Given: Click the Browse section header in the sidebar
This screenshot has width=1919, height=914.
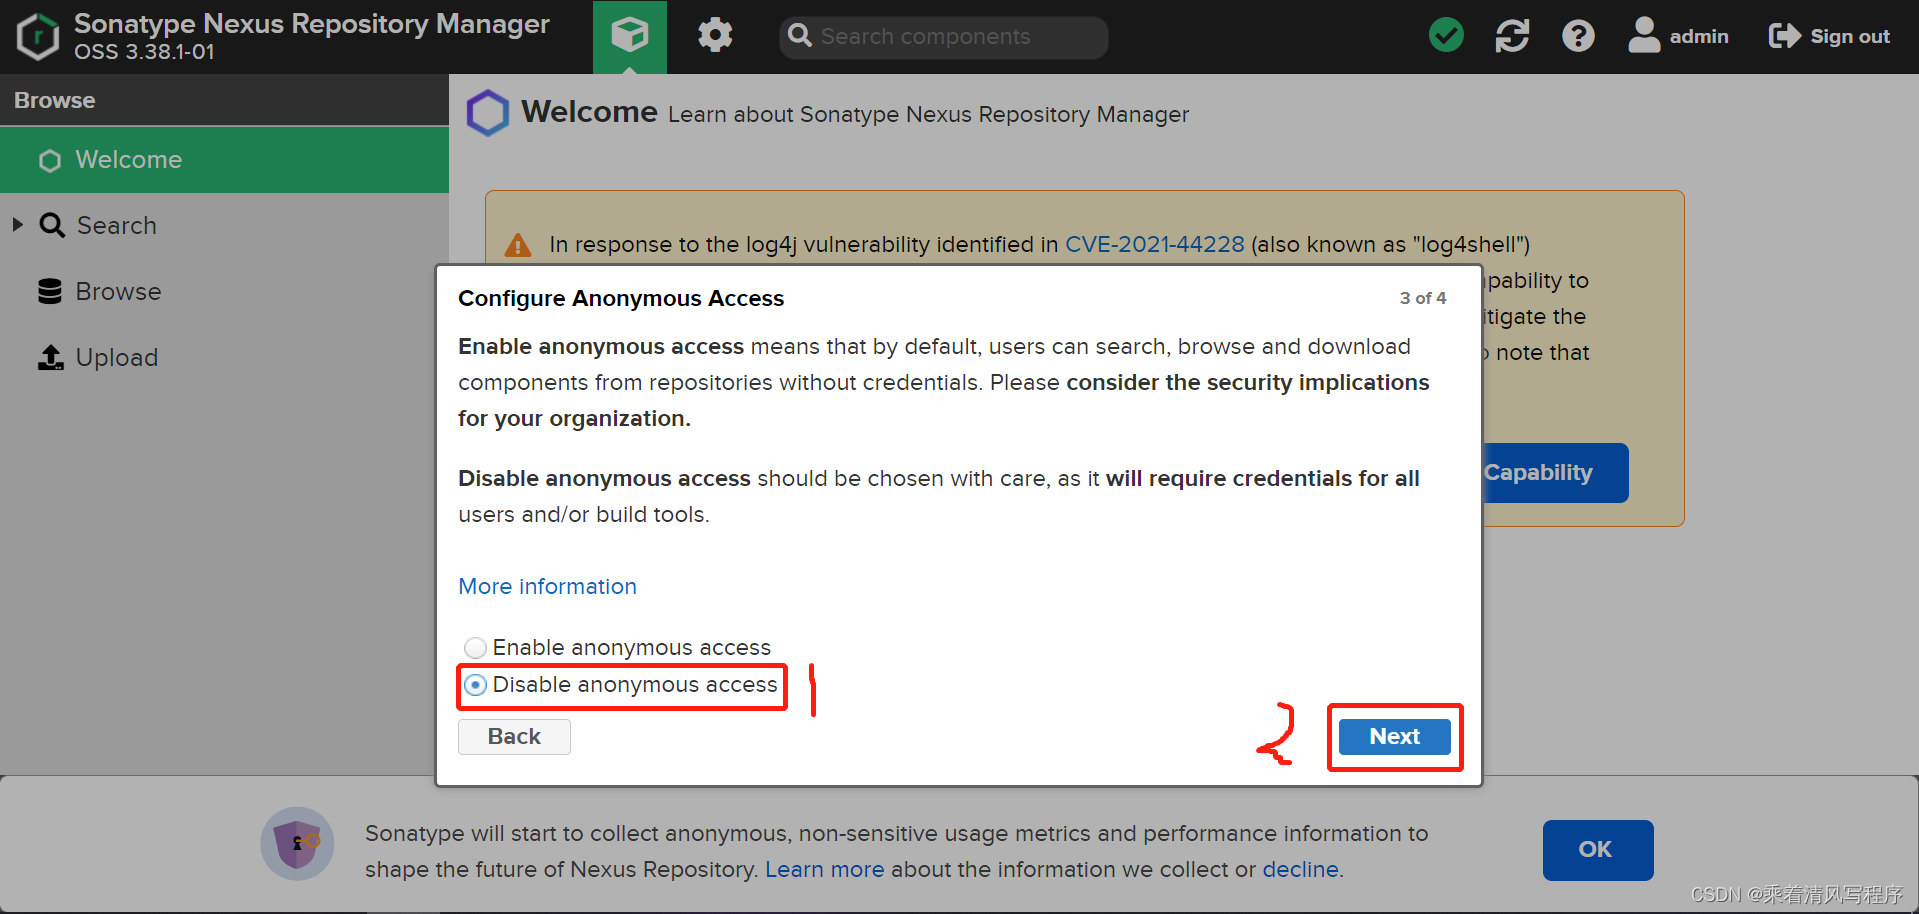Looking at the screenshot, I should 224,100.
